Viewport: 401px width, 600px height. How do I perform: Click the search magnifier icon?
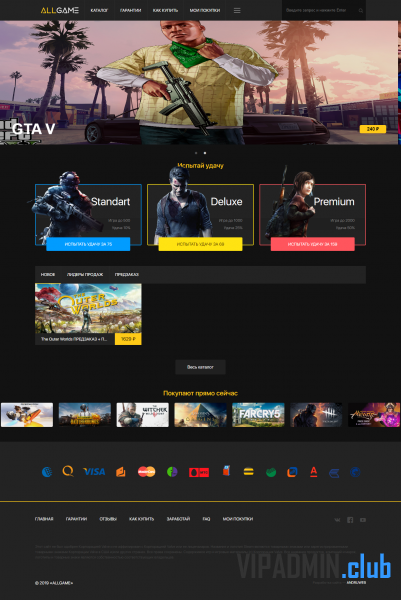(360, 10)
